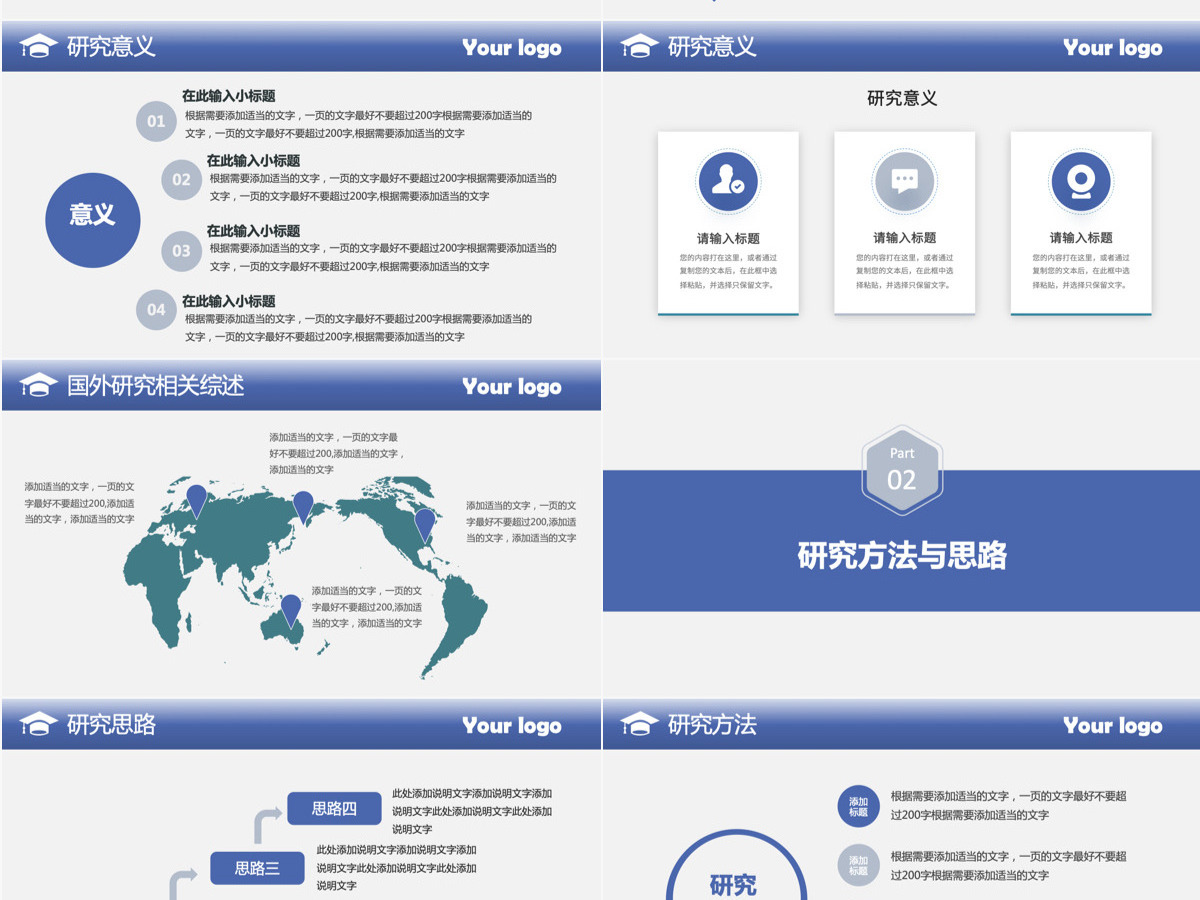Image resolution: width=1200 pixels, height=900 pixels.
Task: Click the dark blue 添加标题 circle
Action: click(x=858, y=806)
